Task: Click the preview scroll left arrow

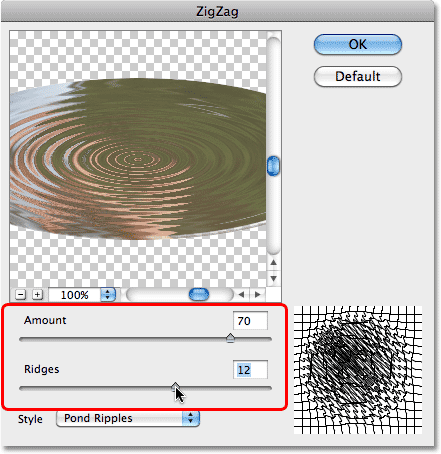Action: (241, 295)
